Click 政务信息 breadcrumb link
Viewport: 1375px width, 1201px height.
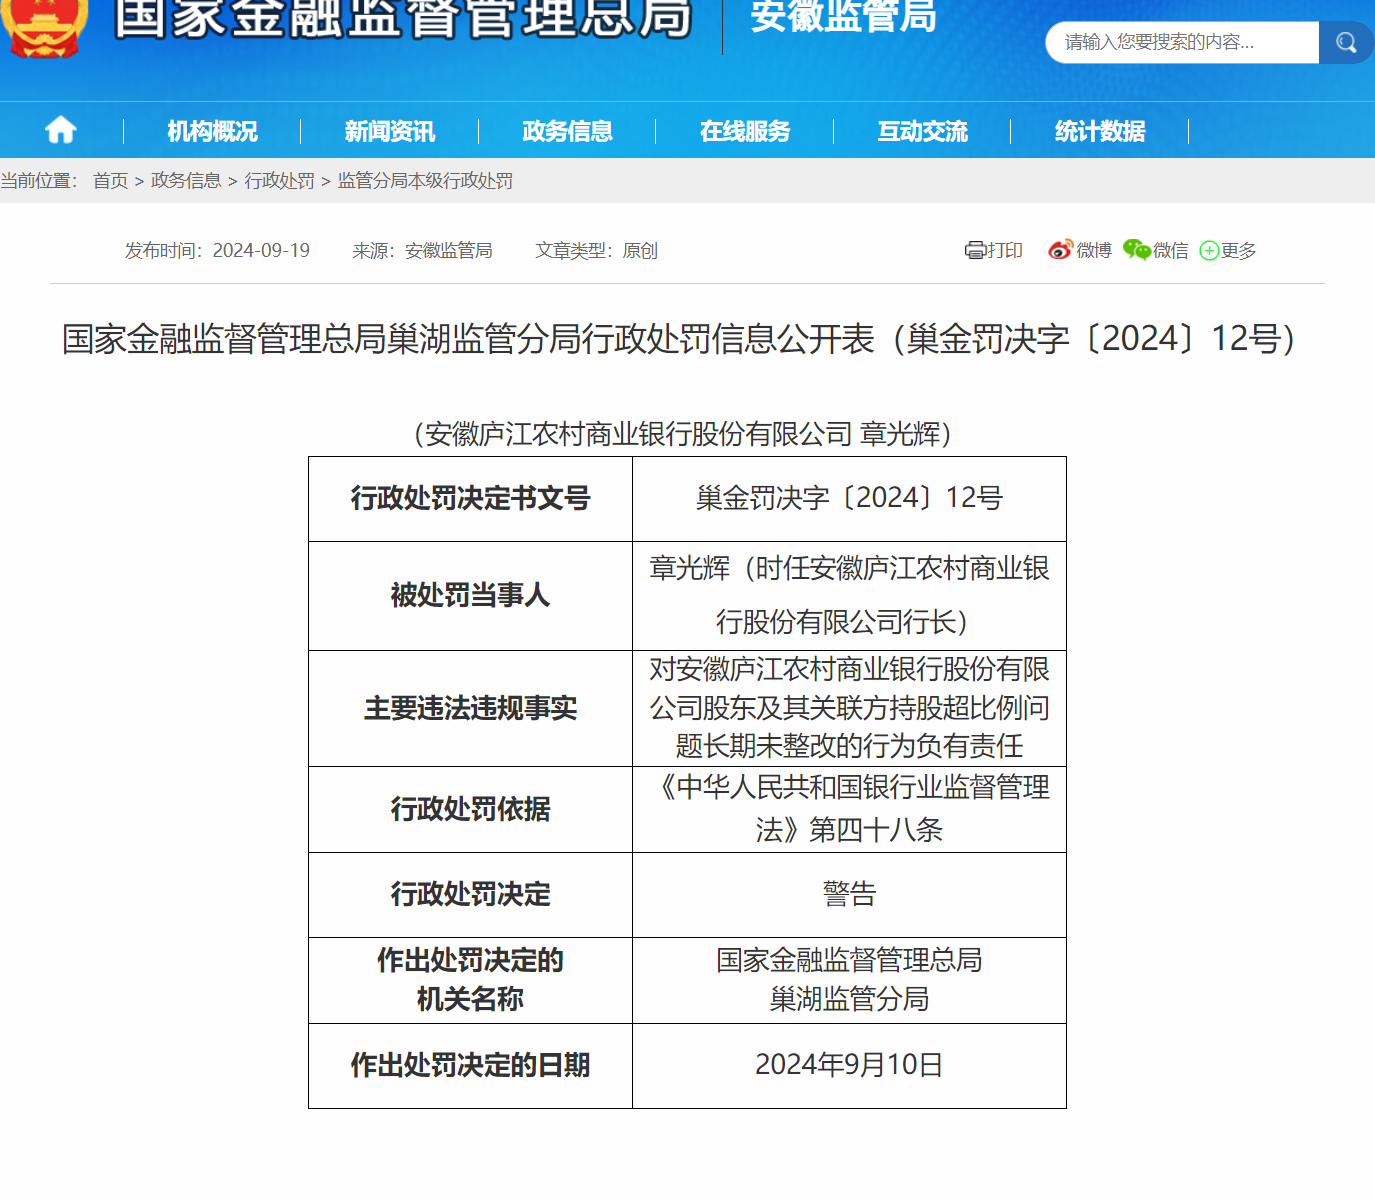click(x=186, y=181)
